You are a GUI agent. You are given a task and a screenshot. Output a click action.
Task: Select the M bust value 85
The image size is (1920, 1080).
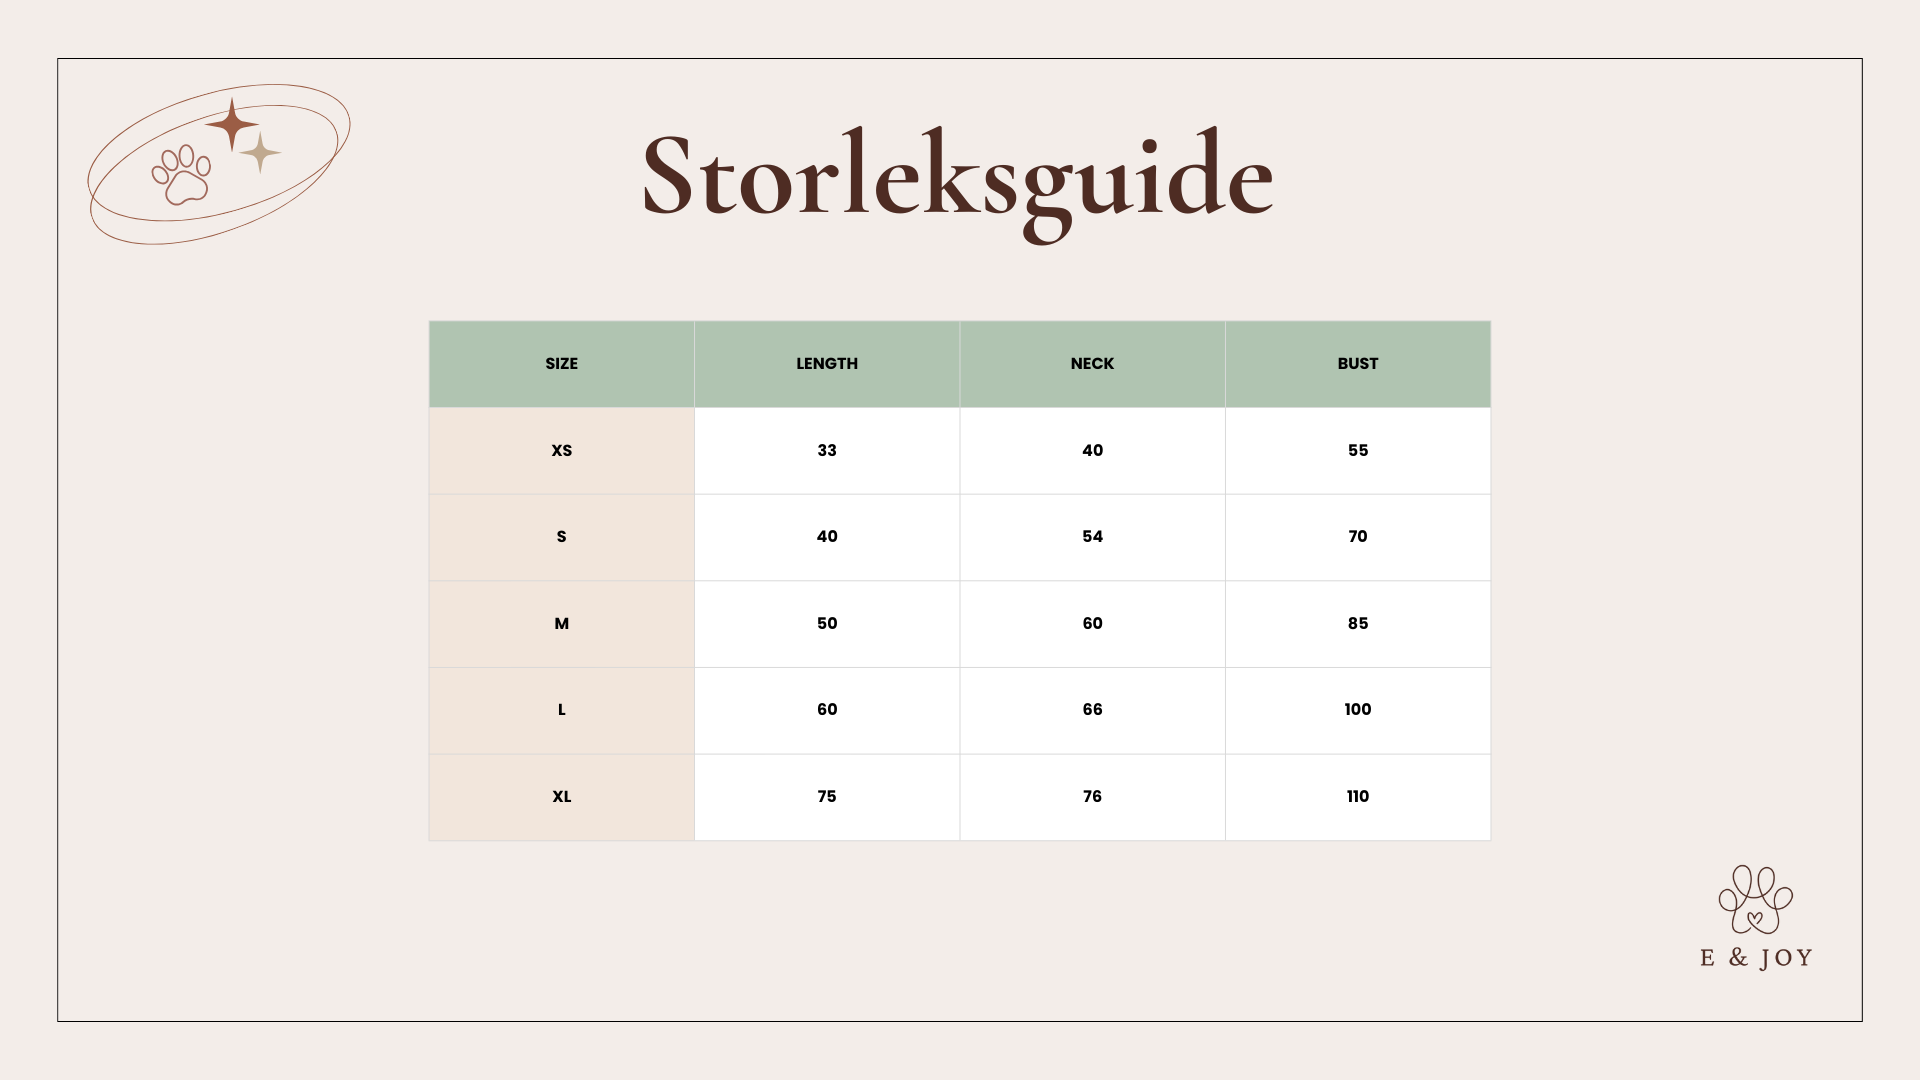pos(1357,624)
